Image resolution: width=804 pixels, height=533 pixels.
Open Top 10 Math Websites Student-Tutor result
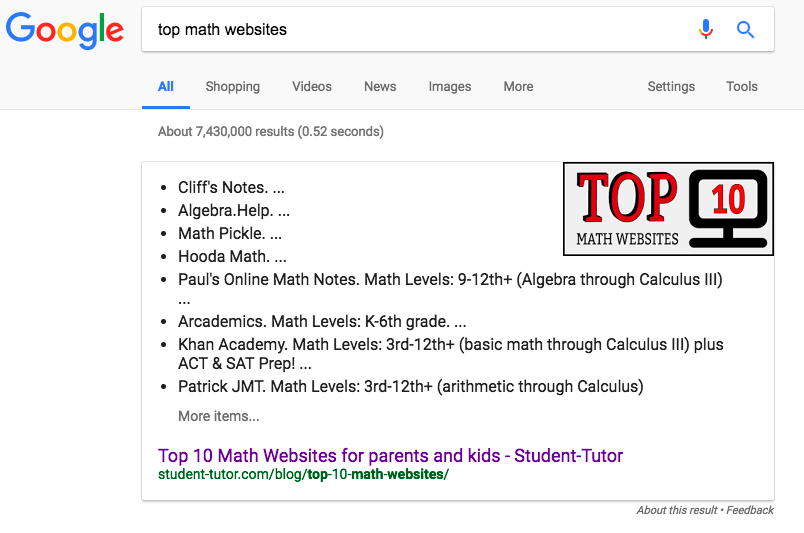pyautogui.click(x=390, y=456)
